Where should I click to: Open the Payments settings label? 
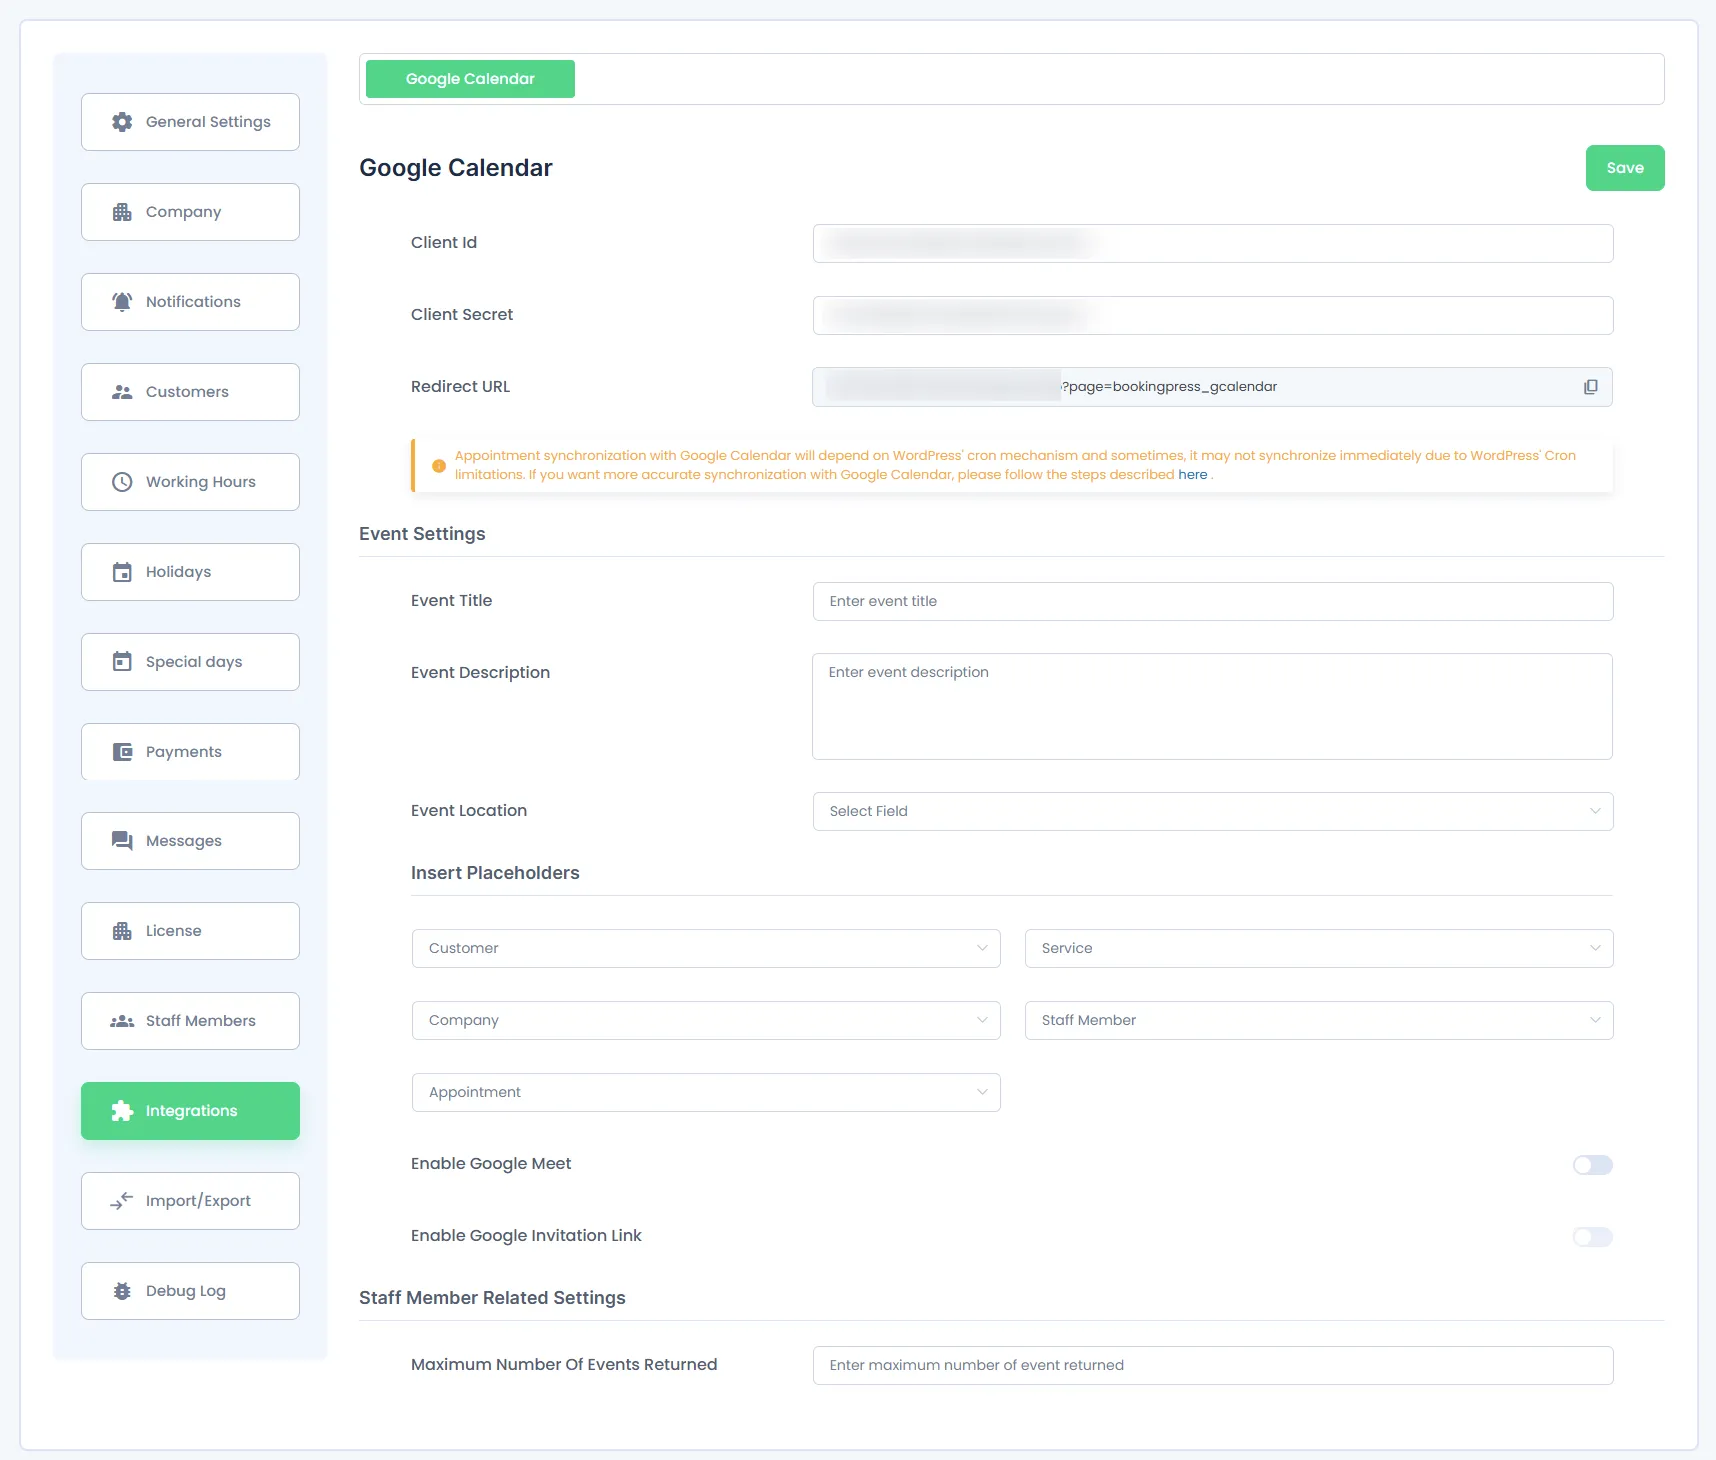[184, 752]
